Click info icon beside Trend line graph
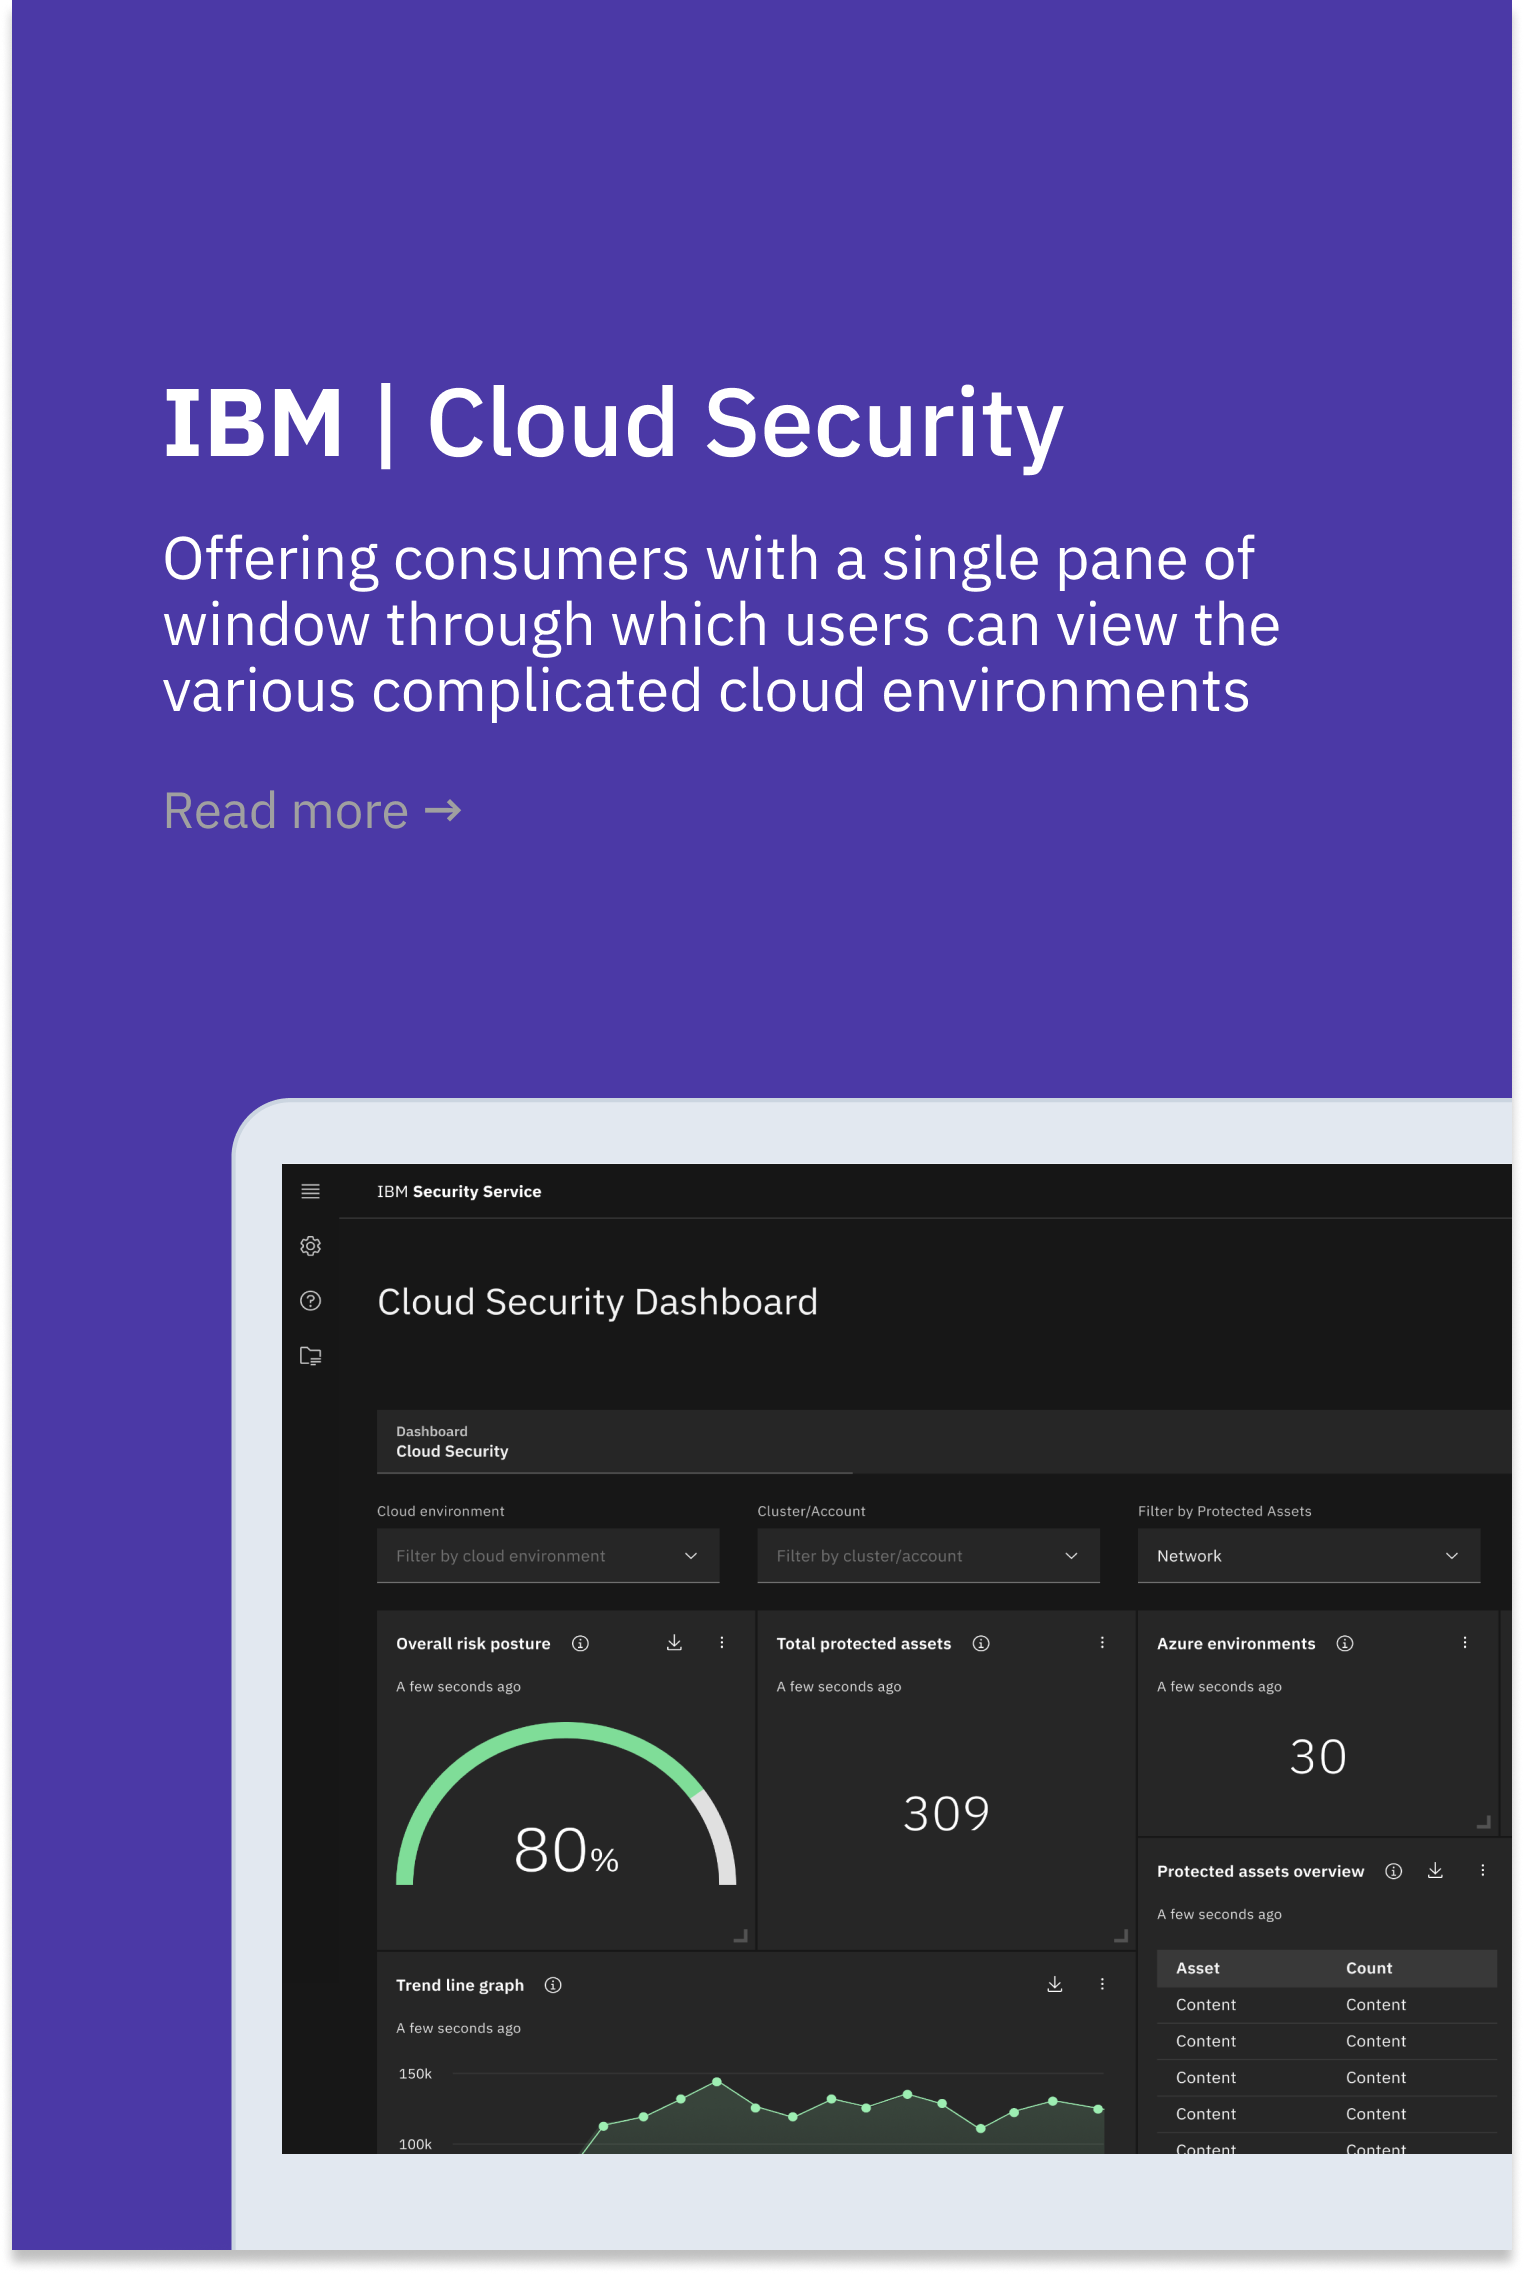The height and width of the screenshot is (2274, 1524). [x=553, y=1985]
